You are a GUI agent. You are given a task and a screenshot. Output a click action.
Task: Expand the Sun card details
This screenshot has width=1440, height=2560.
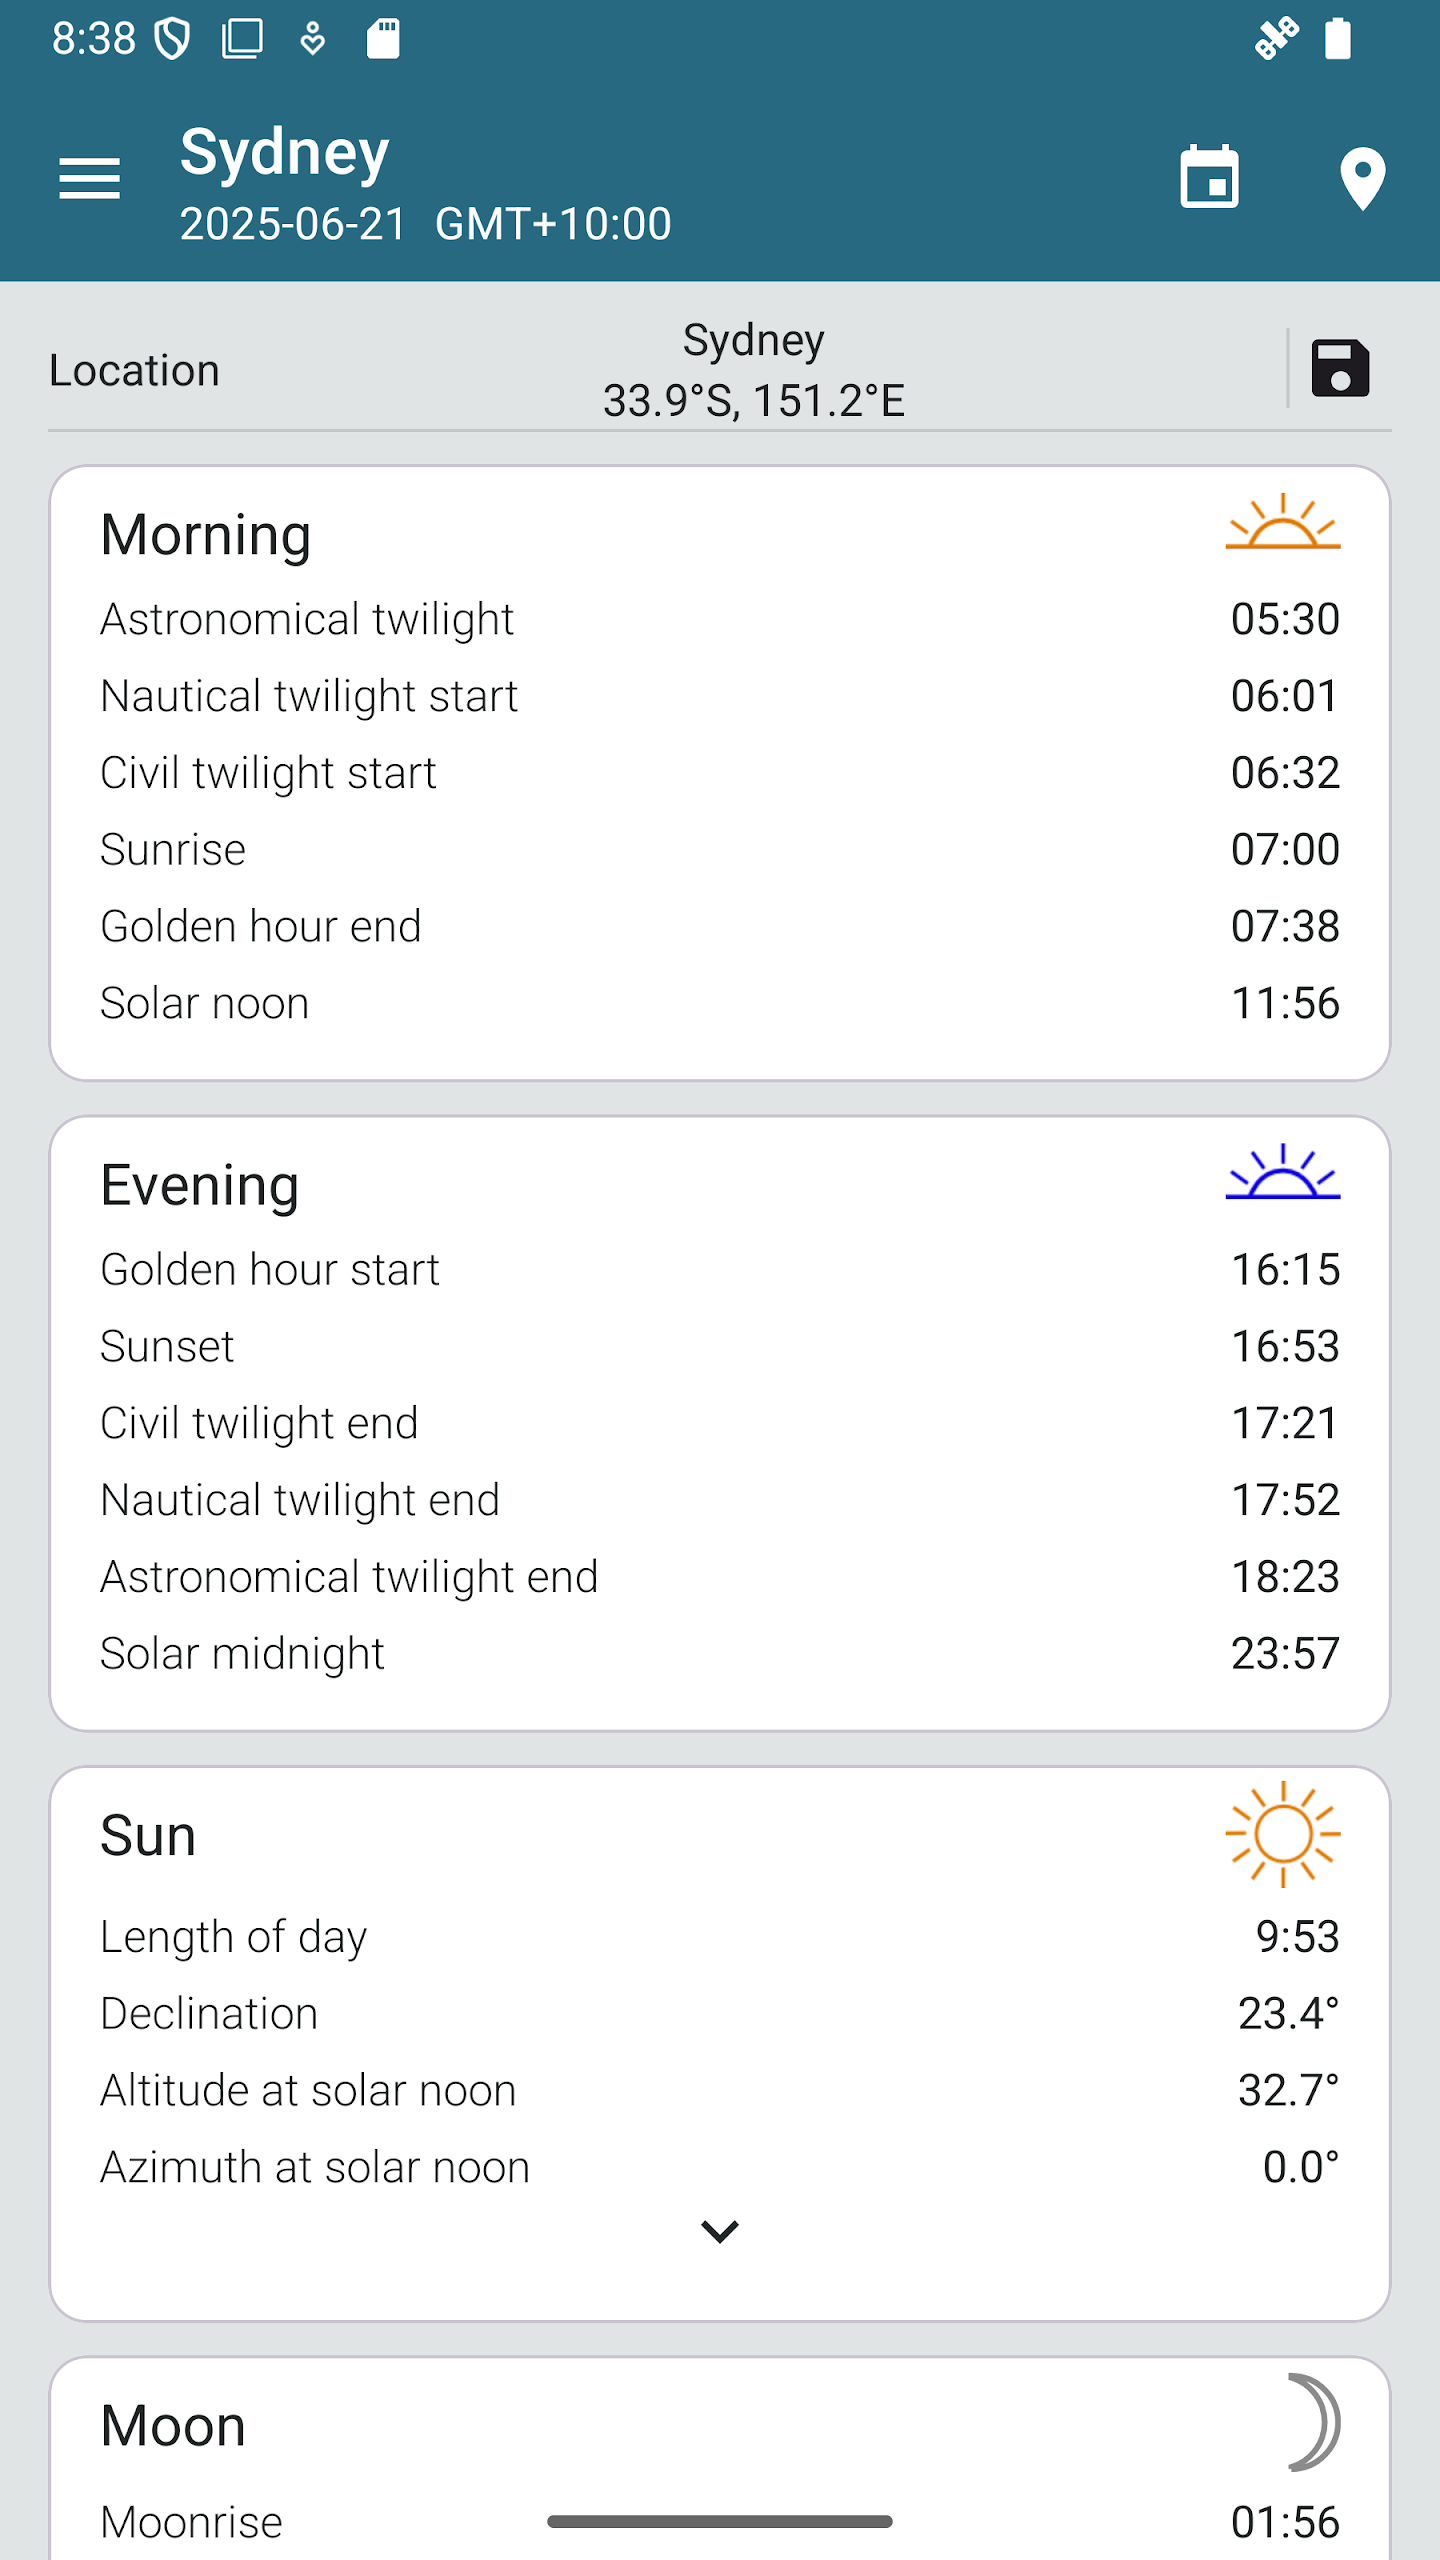point(720,2232)
